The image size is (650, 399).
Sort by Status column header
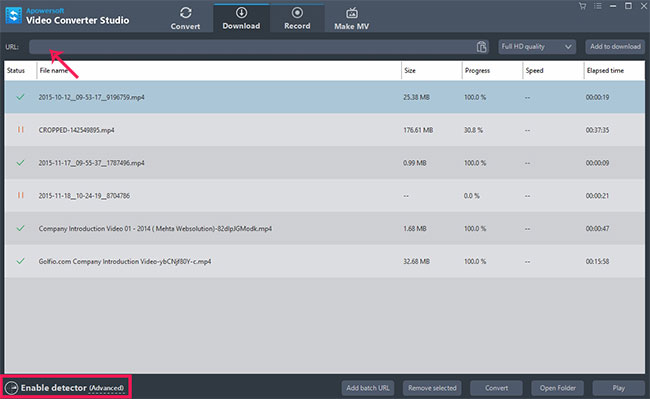[x=16, y=70]
